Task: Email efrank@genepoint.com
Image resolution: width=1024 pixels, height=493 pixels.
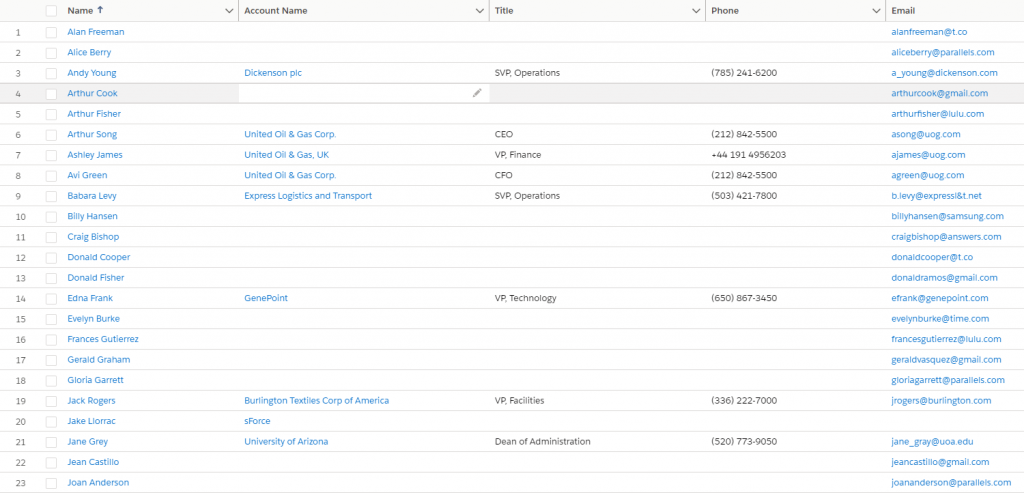Action: pos(940,298)
